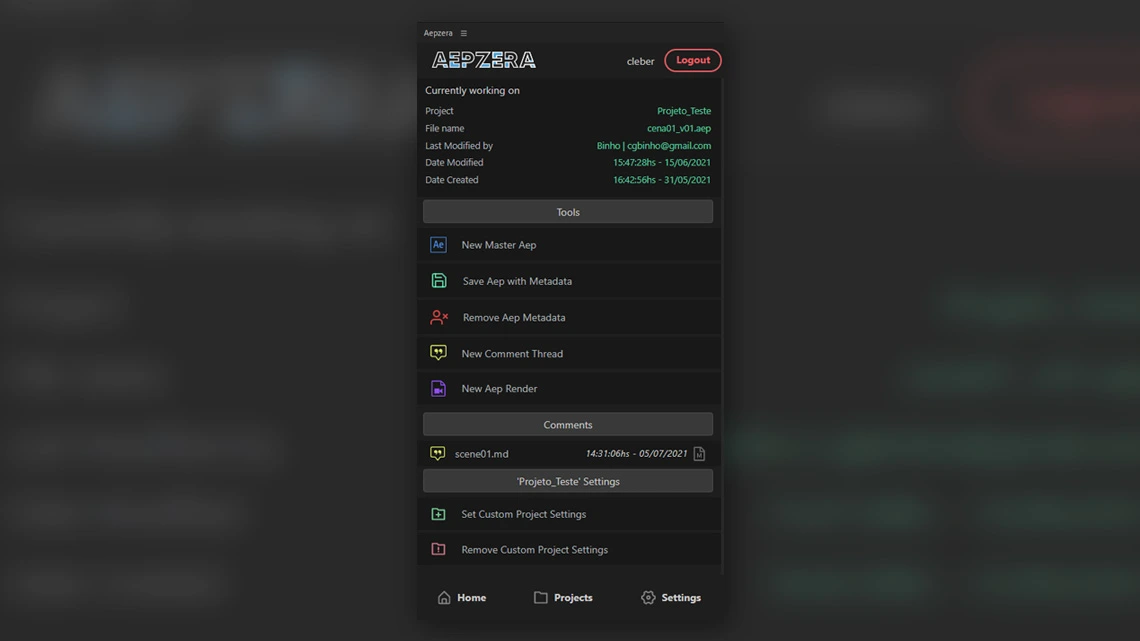Select New Master Aep tool

coord(569,245)
